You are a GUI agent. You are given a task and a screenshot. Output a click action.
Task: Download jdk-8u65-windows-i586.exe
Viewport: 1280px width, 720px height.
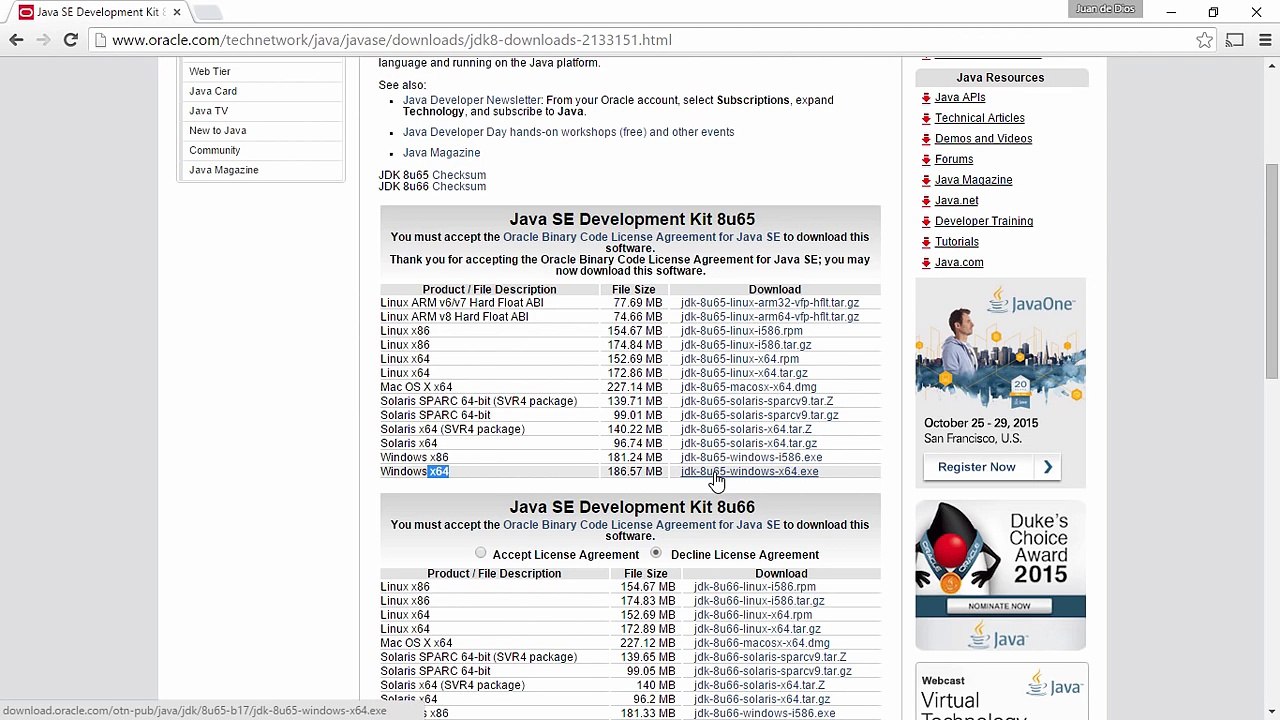[x=752, y=457]
